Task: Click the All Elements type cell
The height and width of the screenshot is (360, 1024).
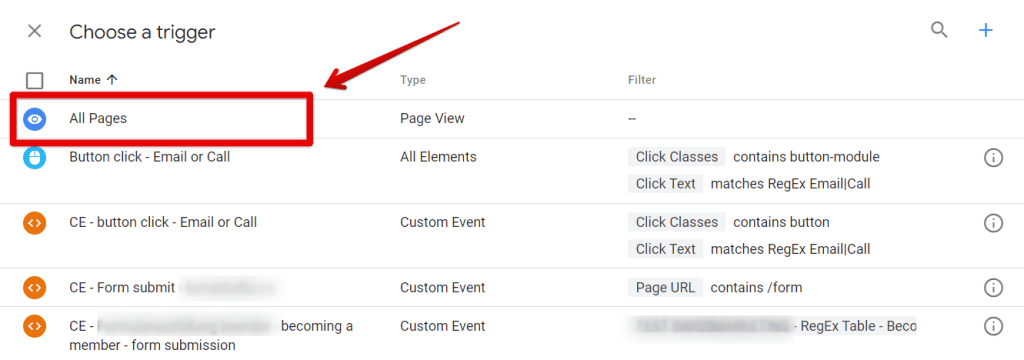Action: pos(438,157)
